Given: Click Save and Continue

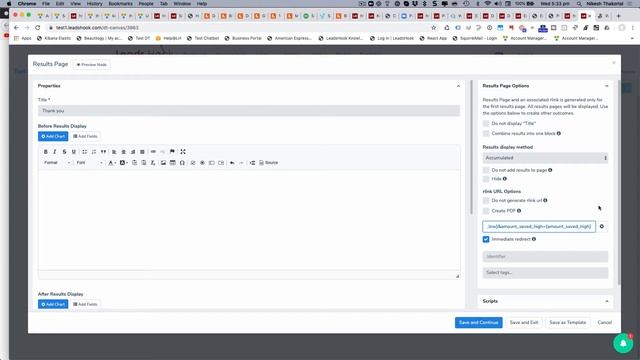Looking at the screenshot, I should pyautogui.click(x=478, y=322).
